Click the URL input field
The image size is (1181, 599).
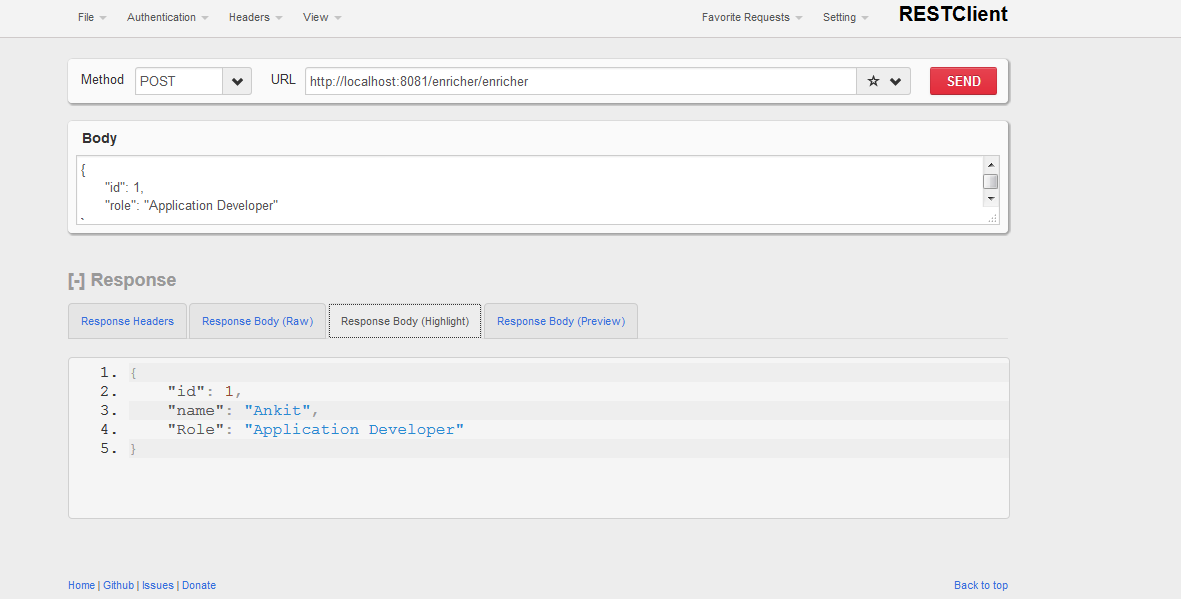pos(581,81)
